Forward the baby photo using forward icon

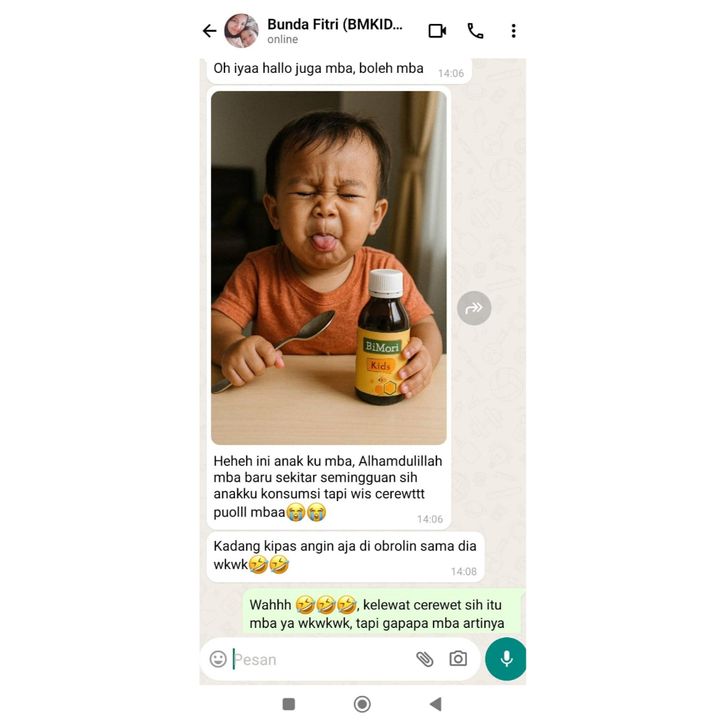(x=474, y=308)
